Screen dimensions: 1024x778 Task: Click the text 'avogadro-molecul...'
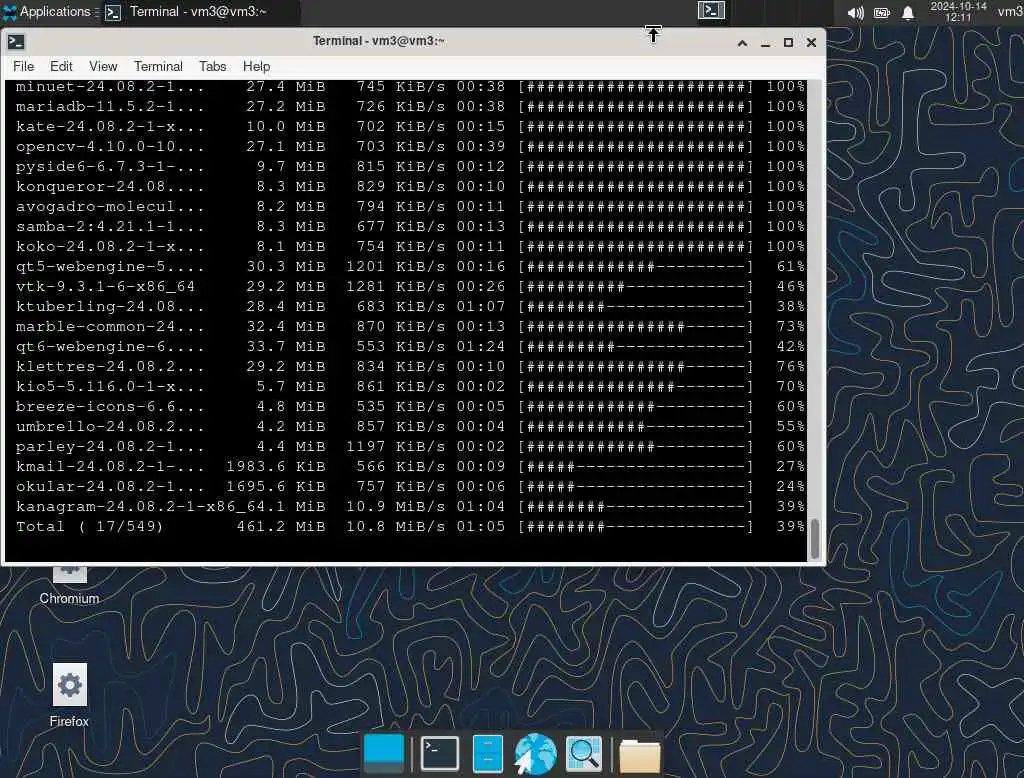coord(110,206)
